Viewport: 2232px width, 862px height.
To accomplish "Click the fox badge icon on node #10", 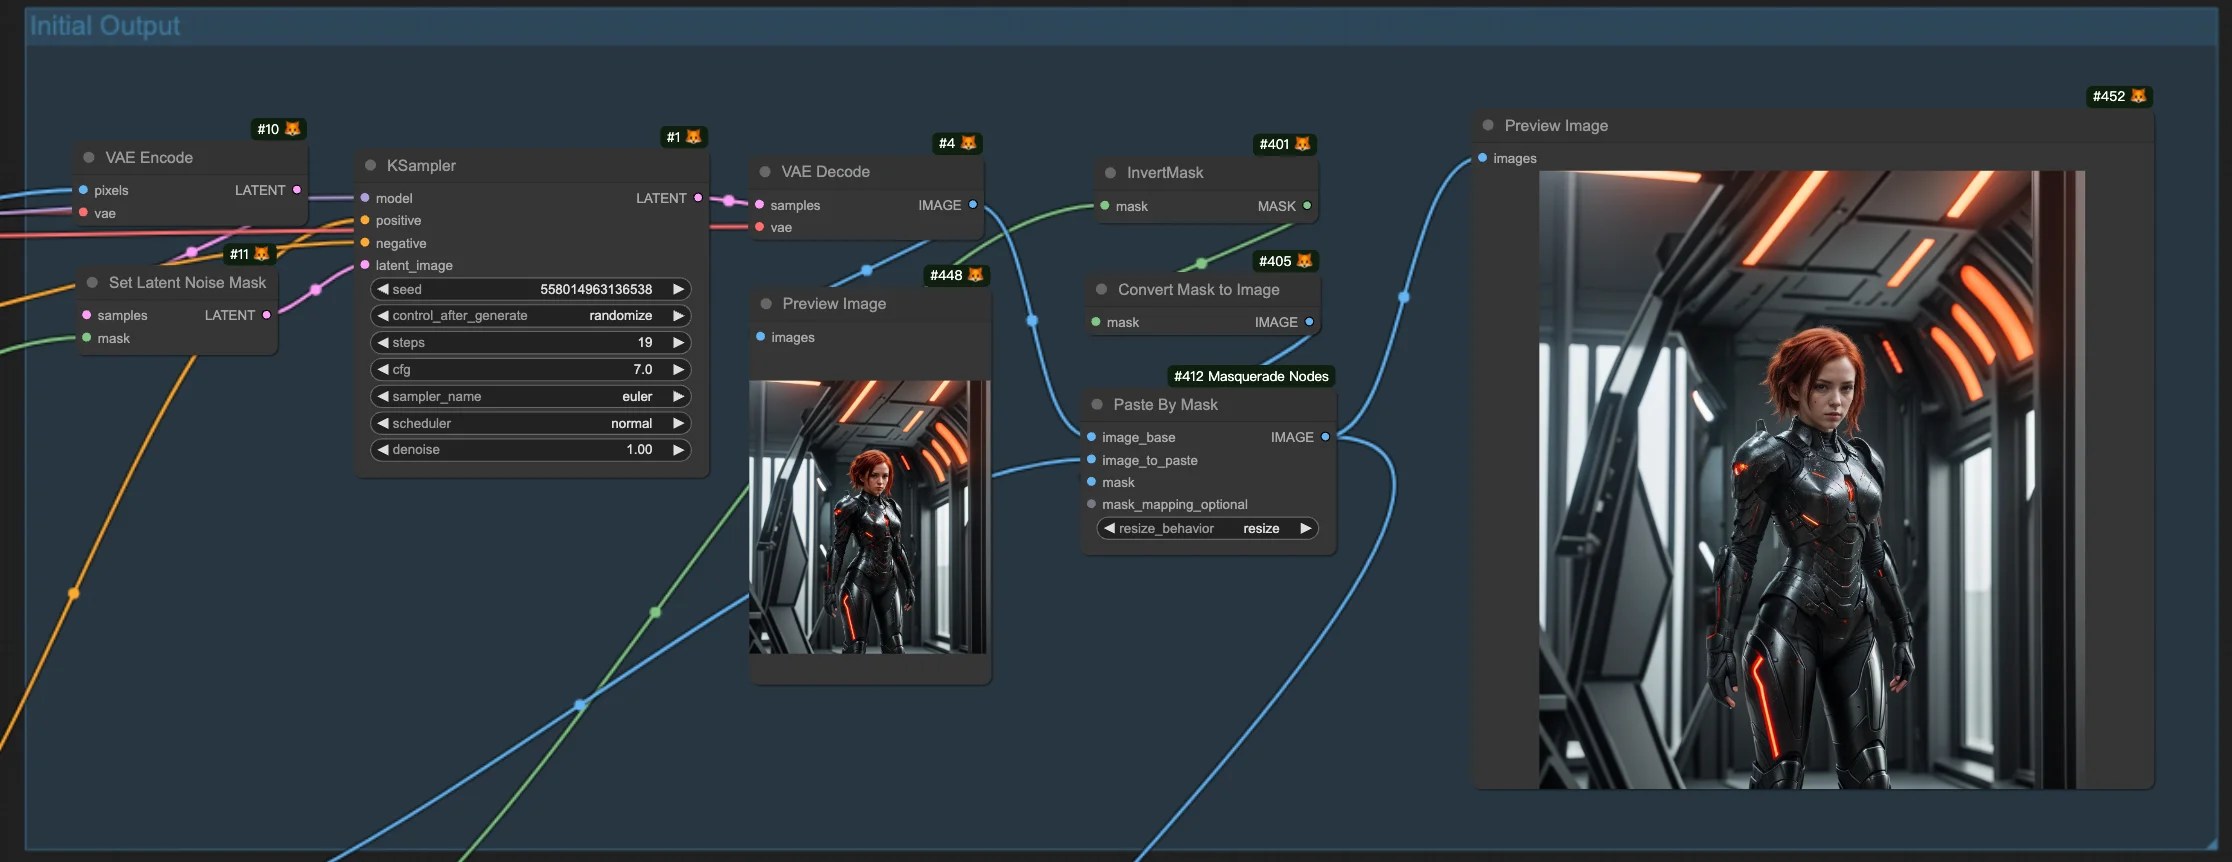I will [x=293, y=129].
